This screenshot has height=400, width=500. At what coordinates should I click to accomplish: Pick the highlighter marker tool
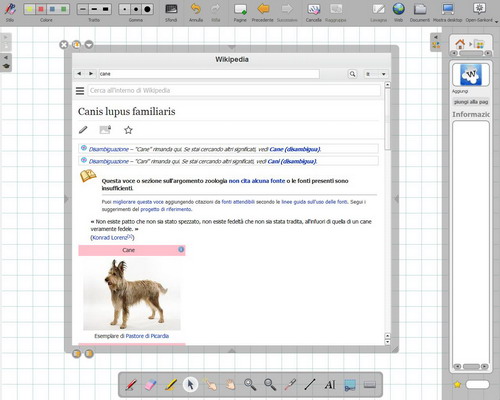coord(171,385)
